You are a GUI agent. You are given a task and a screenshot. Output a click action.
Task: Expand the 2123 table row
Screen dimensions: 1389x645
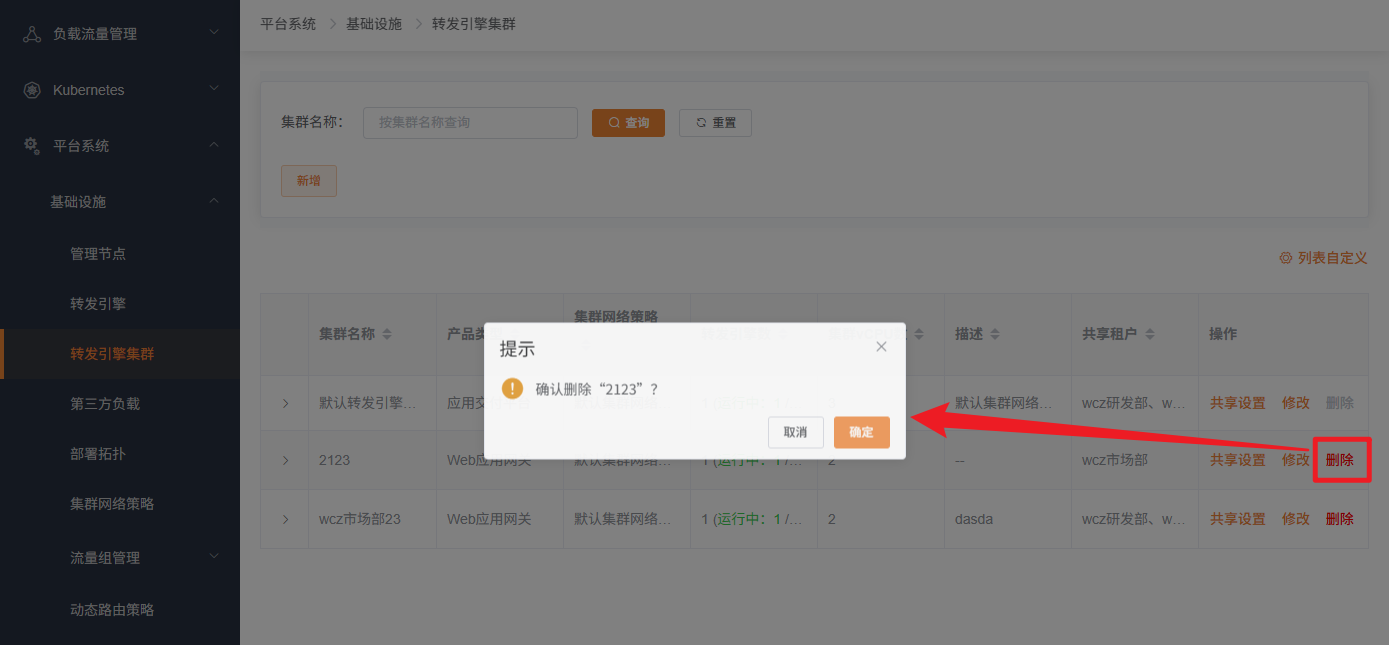pyautogui.click(x=285, y=461)
